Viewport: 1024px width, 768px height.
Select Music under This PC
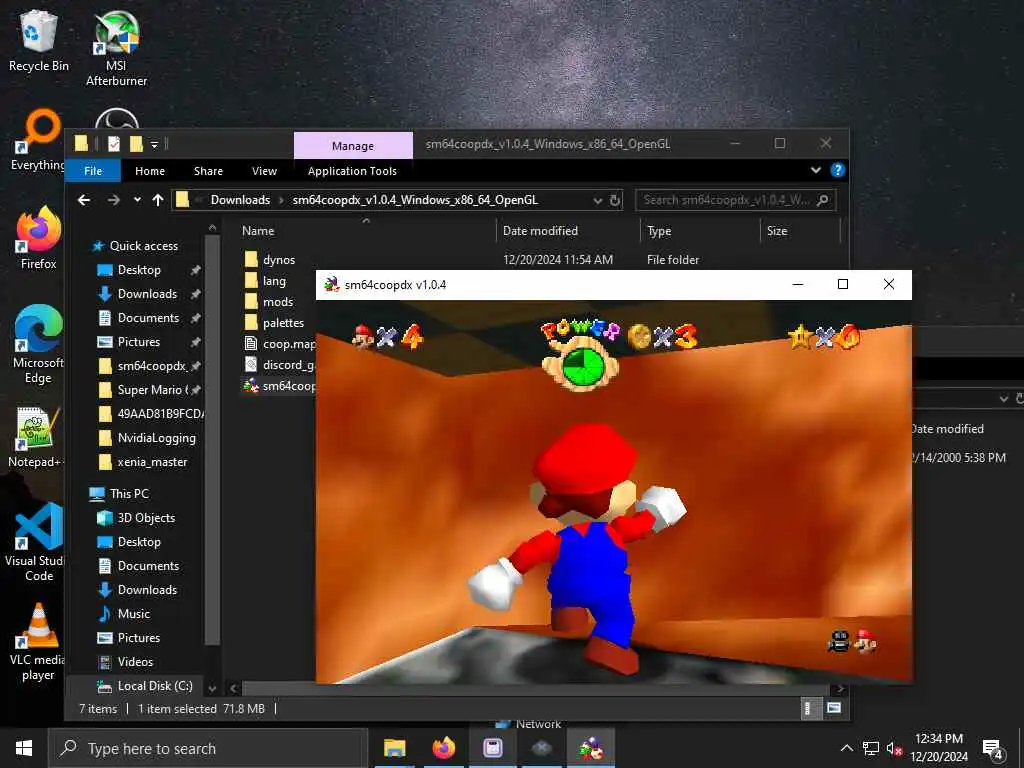(134, 614)
